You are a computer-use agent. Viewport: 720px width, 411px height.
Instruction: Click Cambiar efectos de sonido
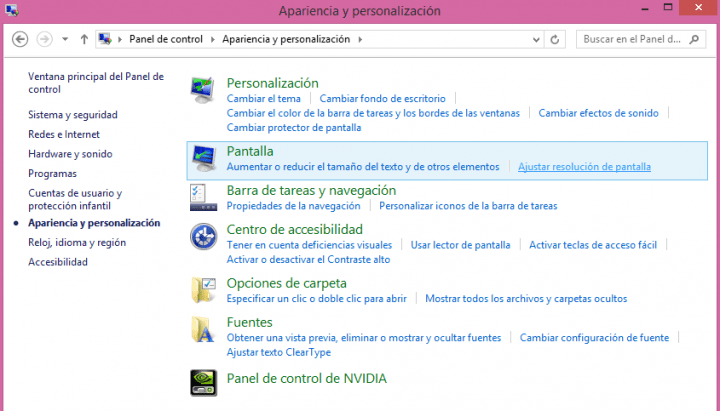click(x=598, y=113)
